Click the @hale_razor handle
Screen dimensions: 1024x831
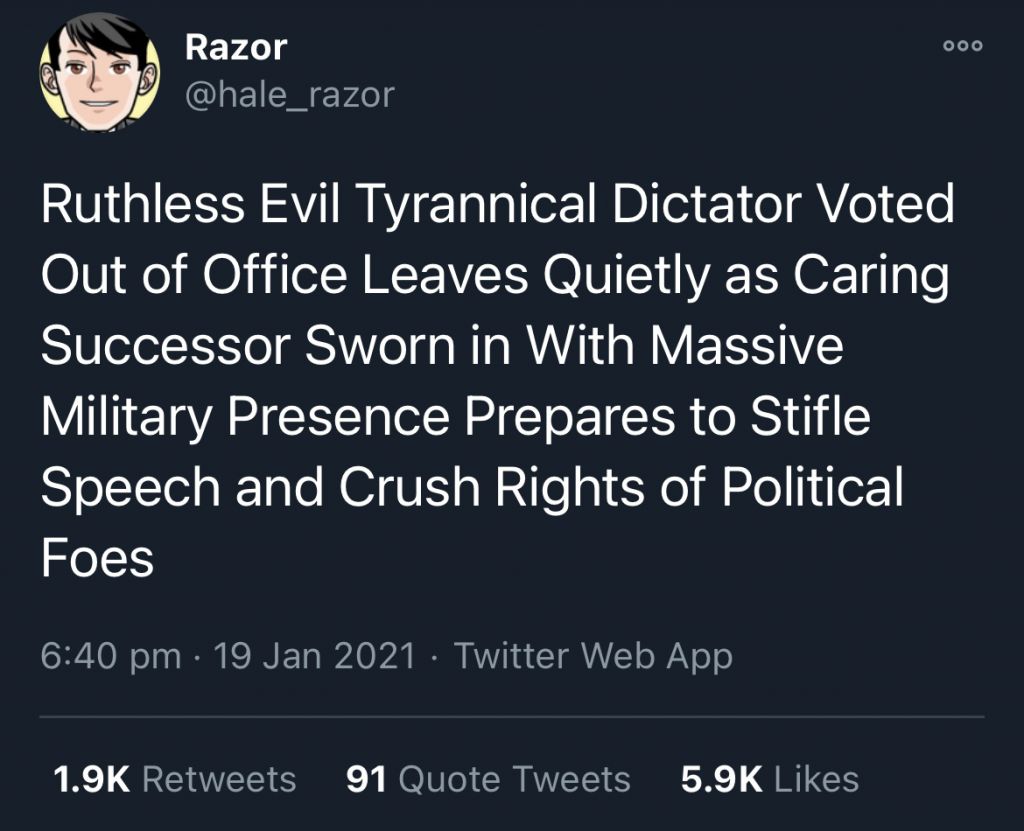point(290,95)
